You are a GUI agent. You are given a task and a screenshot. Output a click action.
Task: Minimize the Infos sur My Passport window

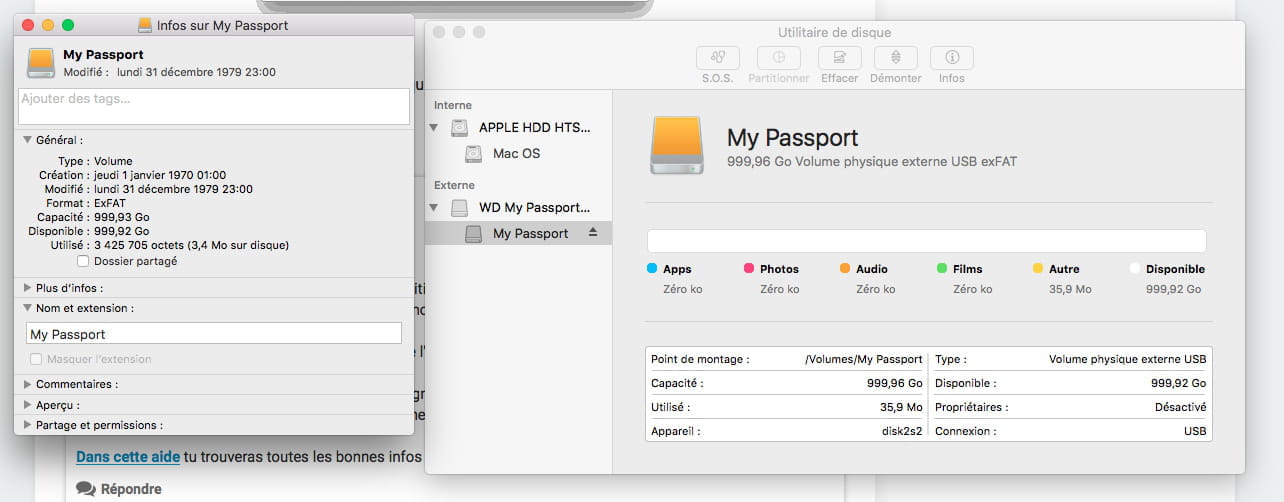48,24
